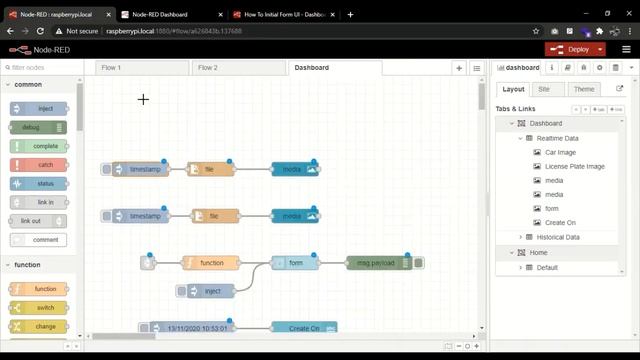Switch to the Flow 1 tab
This screenshot has width=640, height=360.
(x=142, y=68)
